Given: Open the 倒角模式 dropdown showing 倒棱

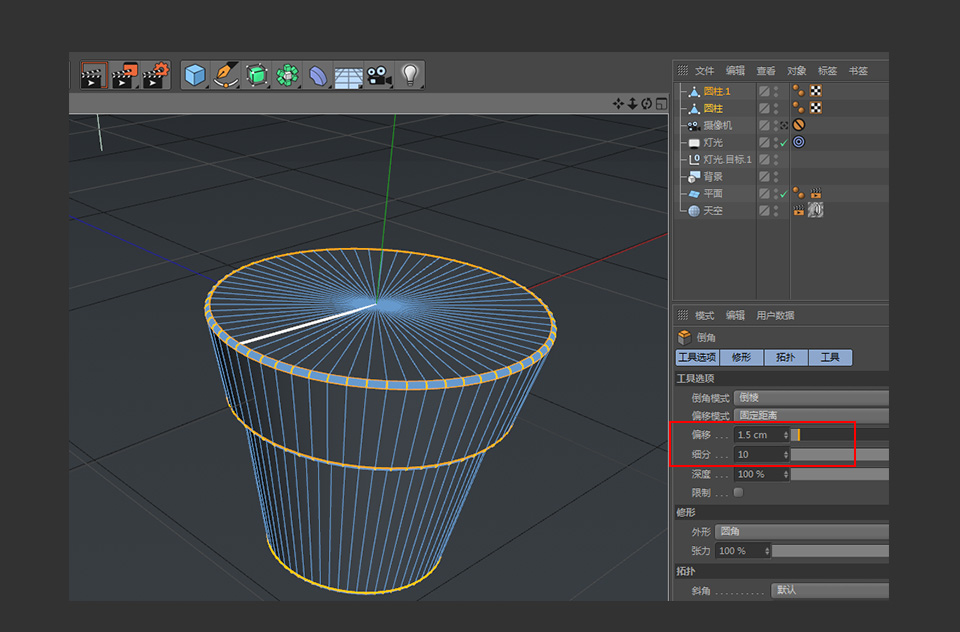Looking at the screenshot, I should pos(810,396).
